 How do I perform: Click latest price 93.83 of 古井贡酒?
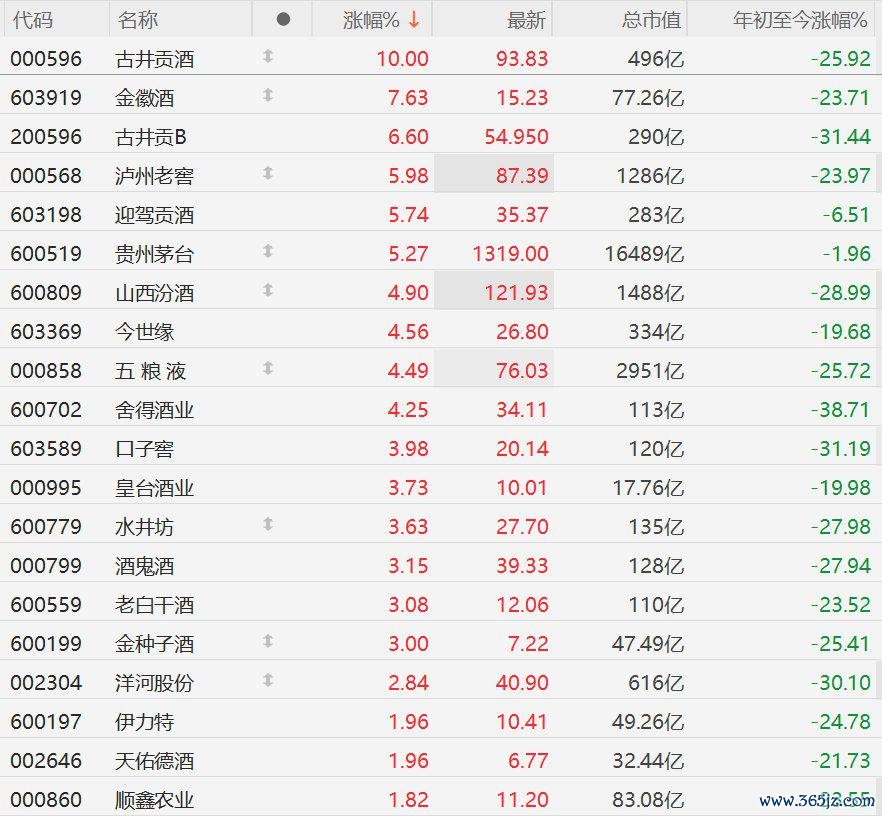[x=522, y=59]
